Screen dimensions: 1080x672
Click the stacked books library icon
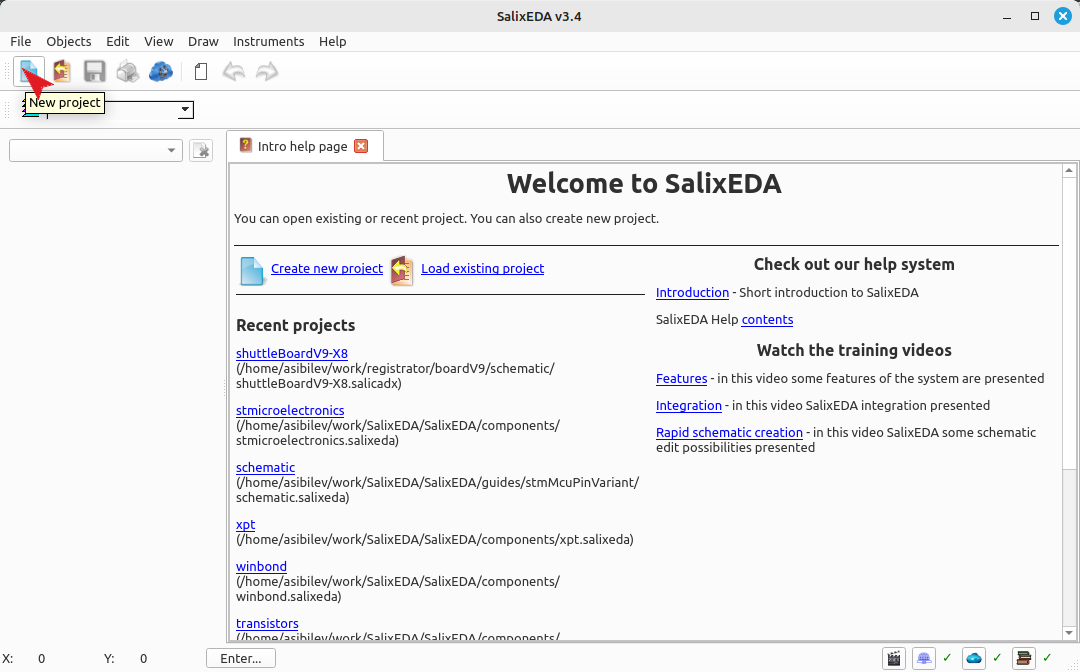click(1024, 659)
